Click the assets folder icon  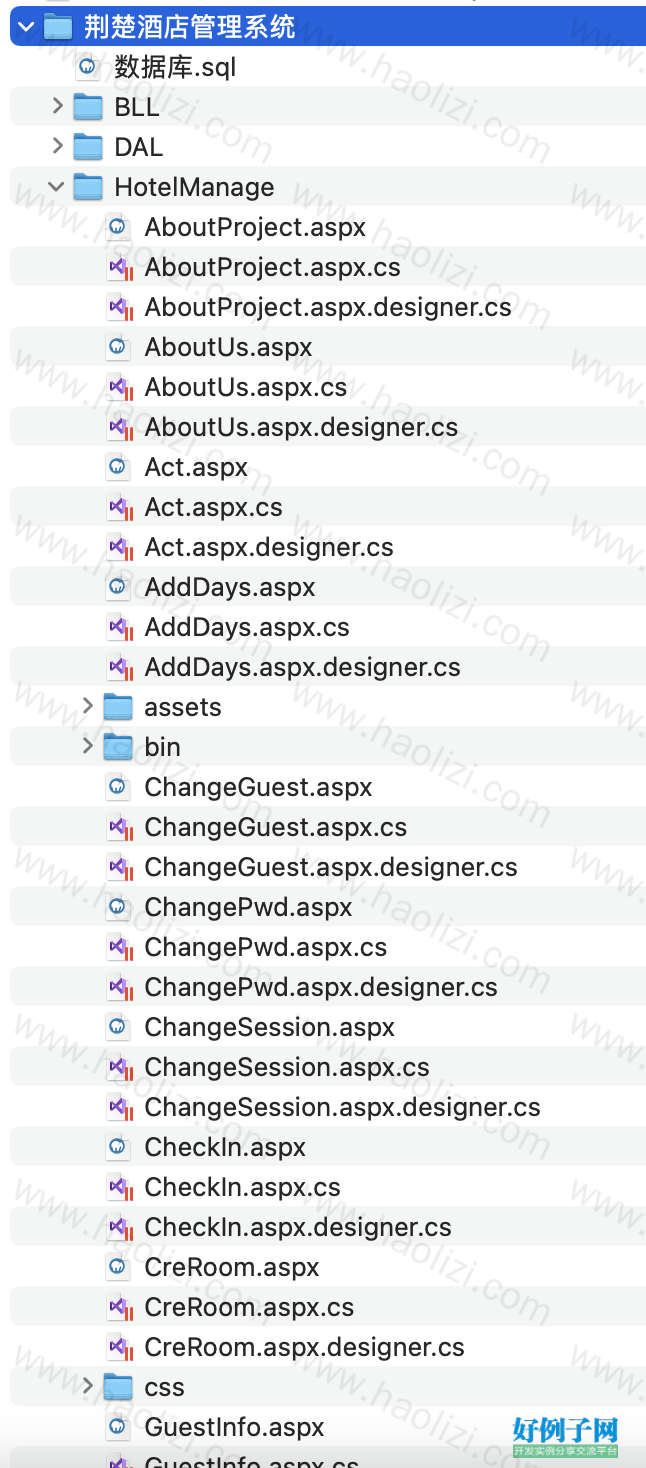tap(118, 707)
